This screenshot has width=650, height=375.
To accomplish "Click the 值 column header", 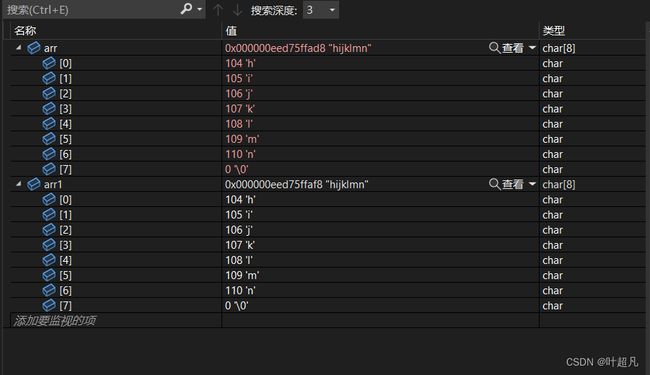I will coord(231,31).
